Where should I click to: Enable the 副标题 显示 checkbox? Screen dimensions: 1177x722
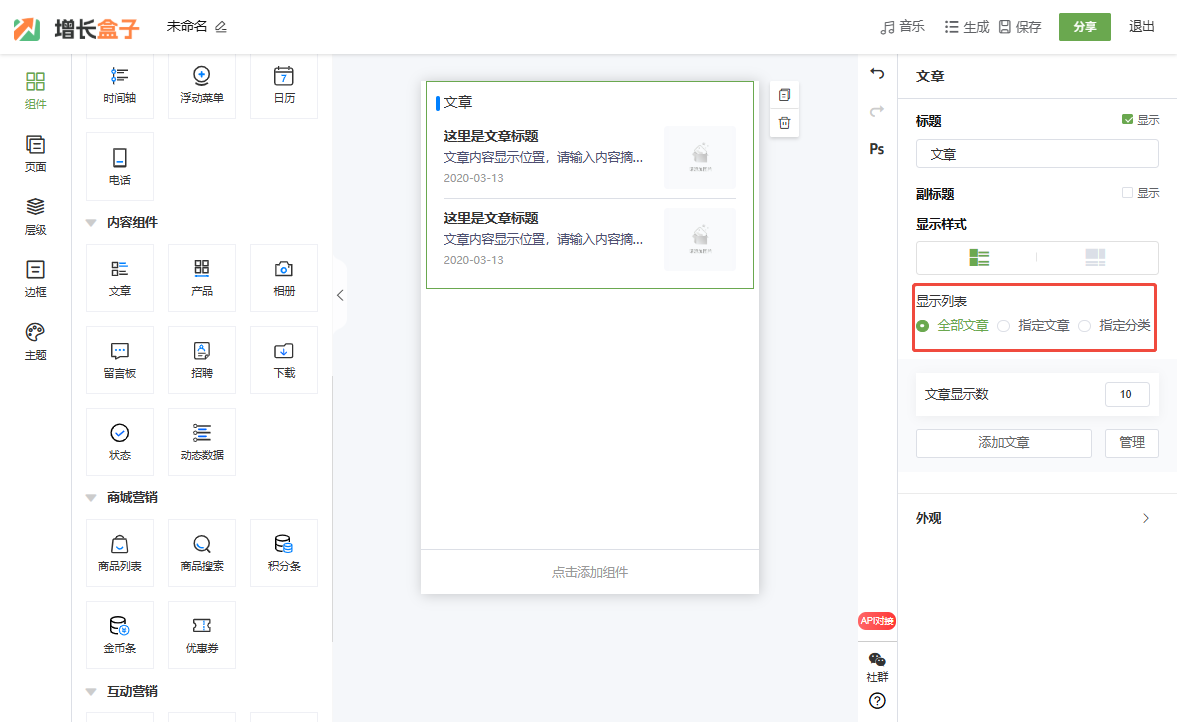point(1128,193)
